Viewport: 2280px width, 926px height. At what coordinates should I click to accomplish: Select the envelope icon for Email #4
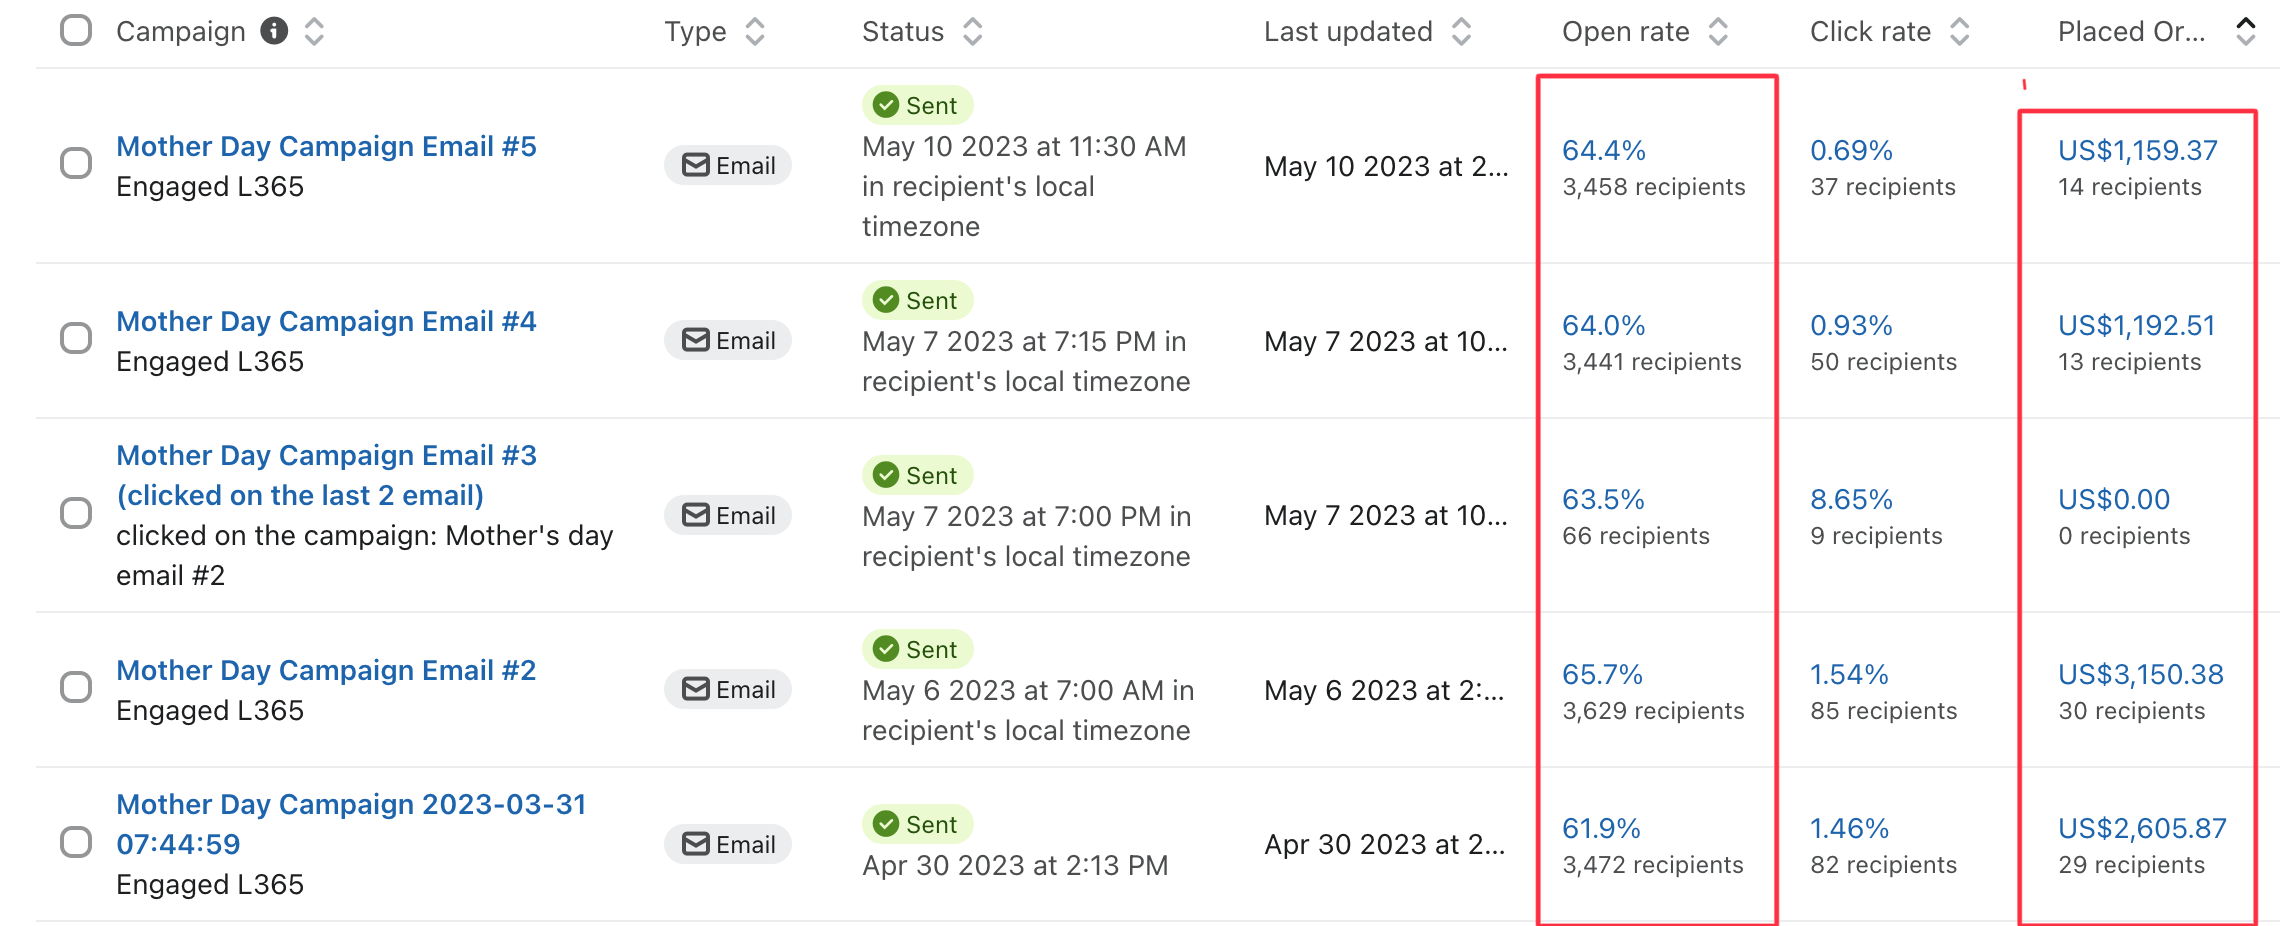tap(694, 340)
